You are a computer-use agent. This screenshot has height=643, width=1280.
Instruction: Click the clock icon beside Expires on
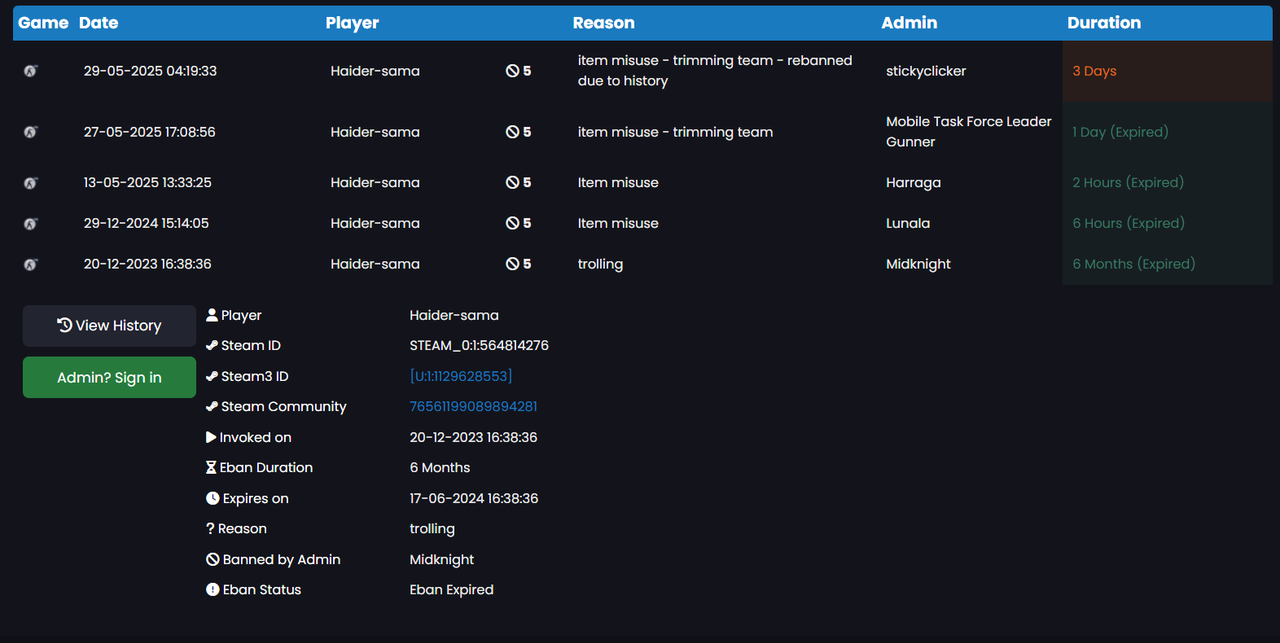[x=212, y=498]
